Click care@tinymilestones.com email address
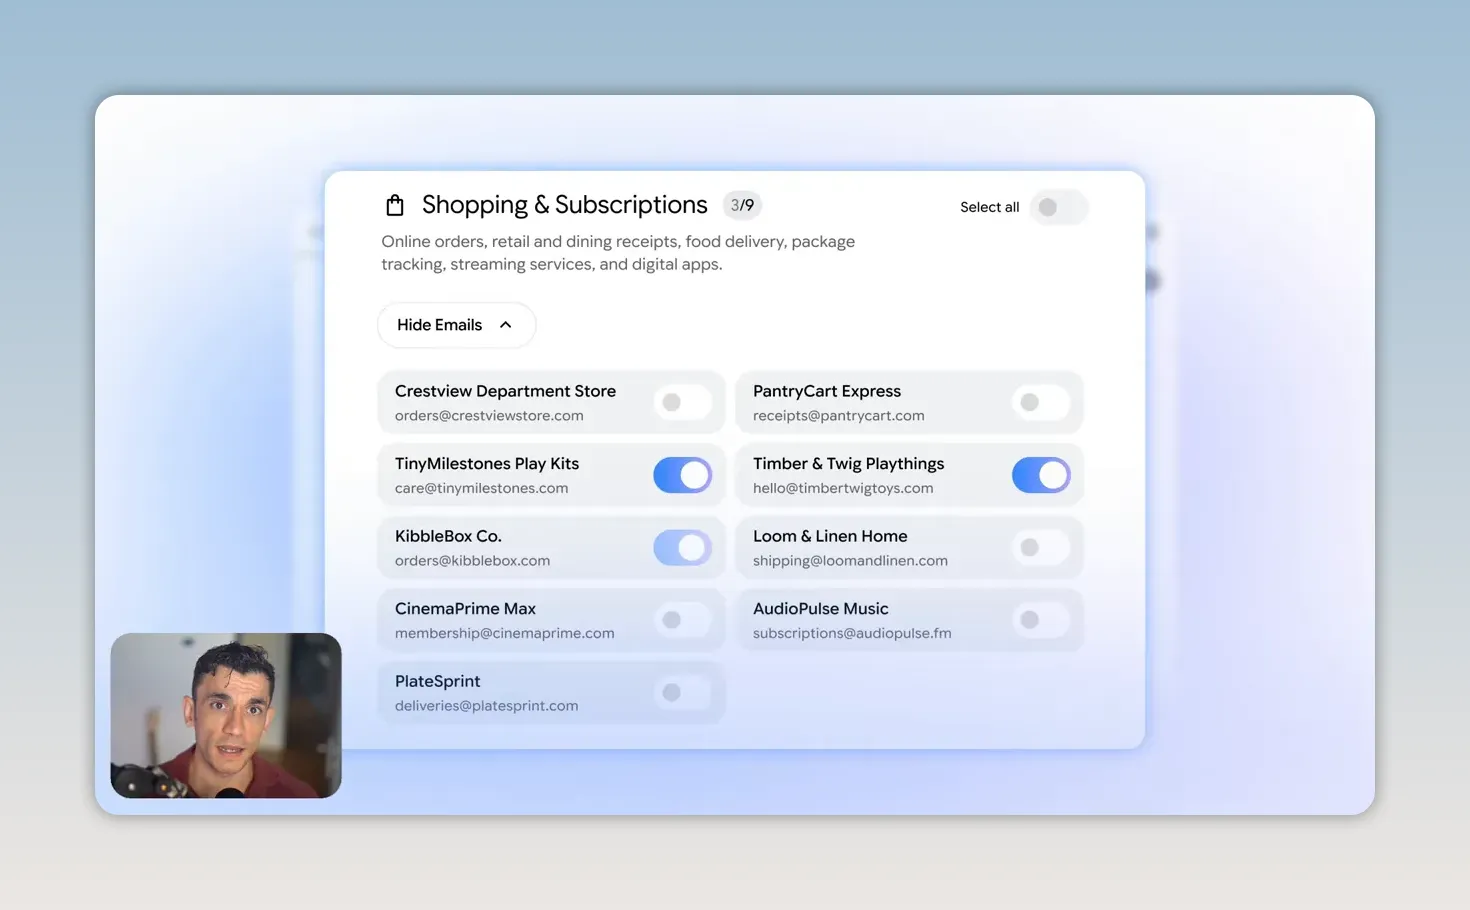Screen dimensions: 1470x910 click(x=481, y=488)
